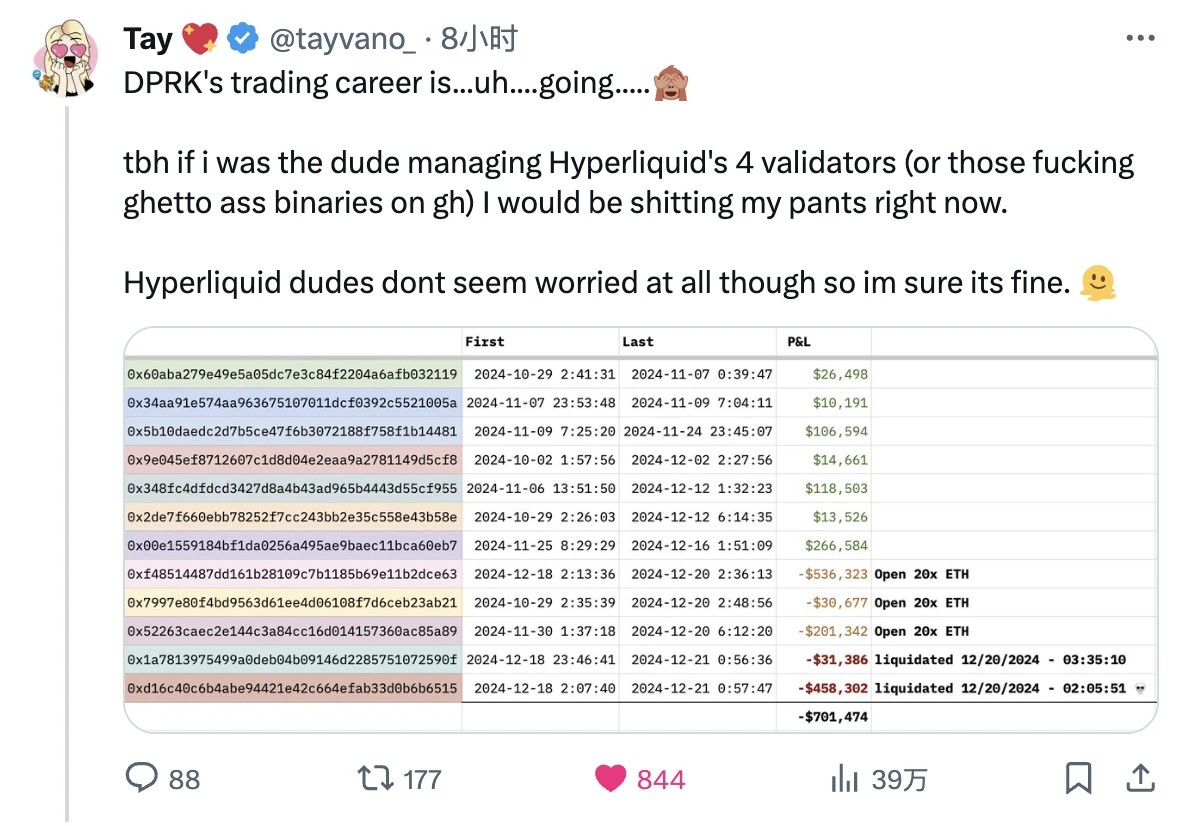The image size is (1180, 826).
Task: Click the display name Tay
Action: tap(148, 40)
